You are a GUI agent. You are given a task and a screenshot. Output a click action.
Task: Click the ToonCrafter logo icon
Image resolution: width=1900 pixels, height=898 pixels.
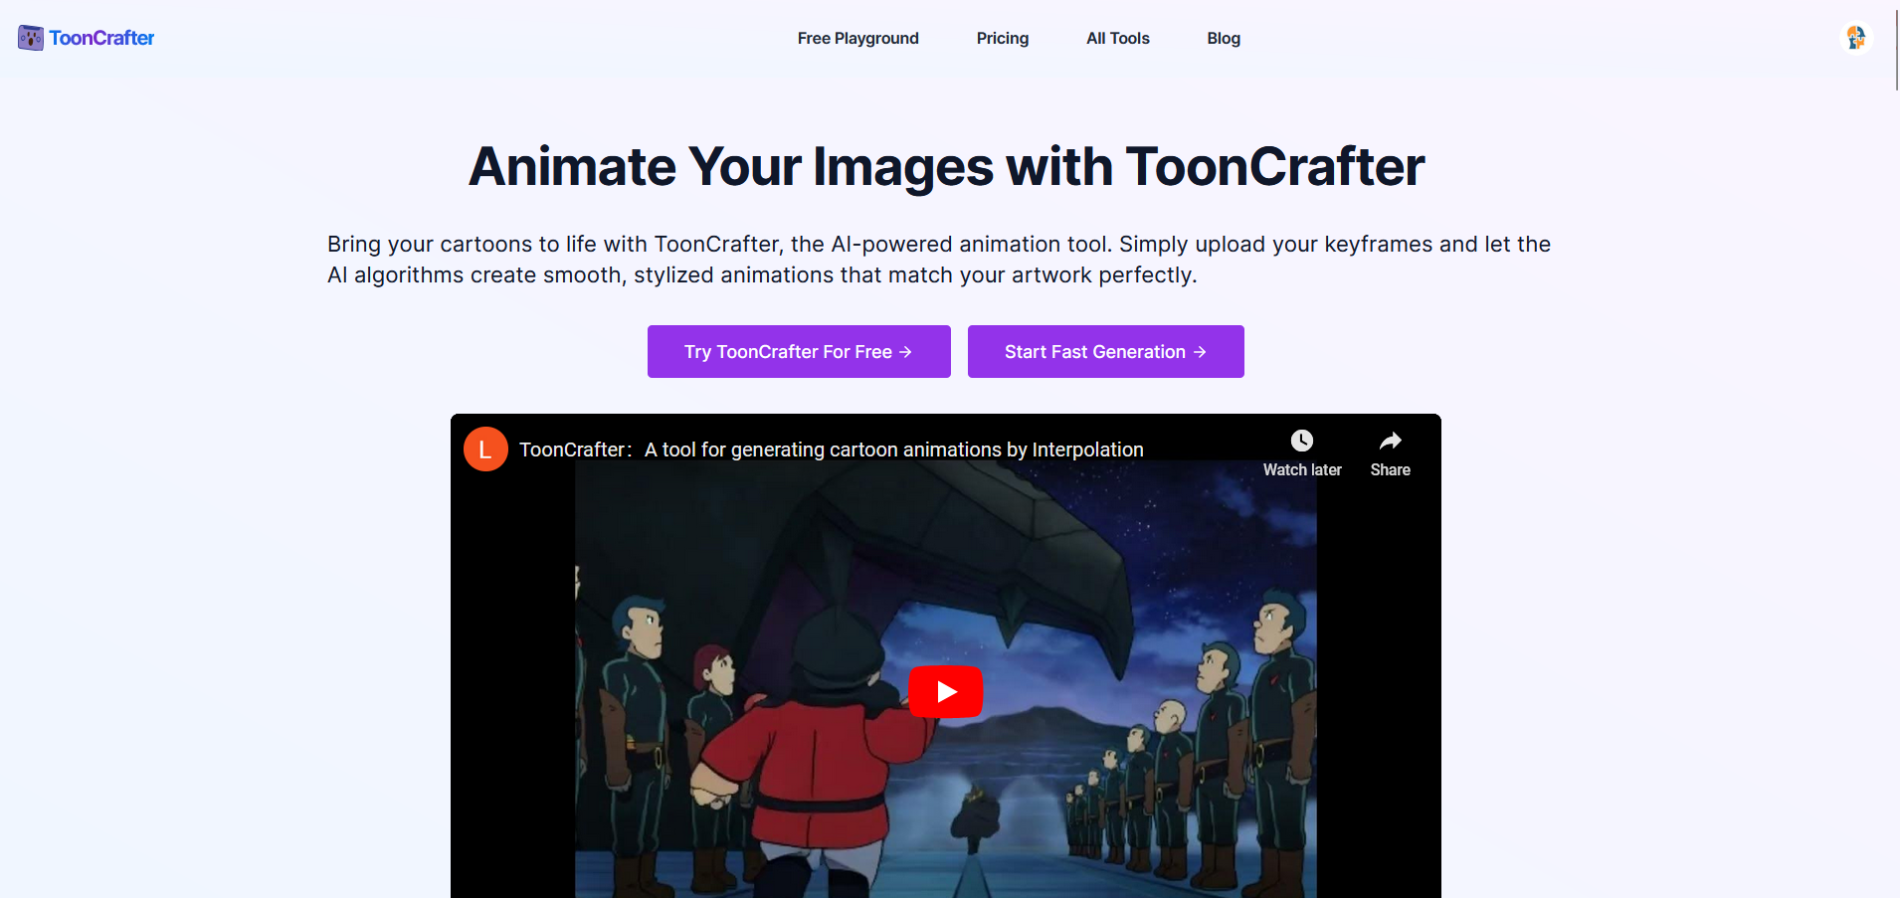coord(30,38)
